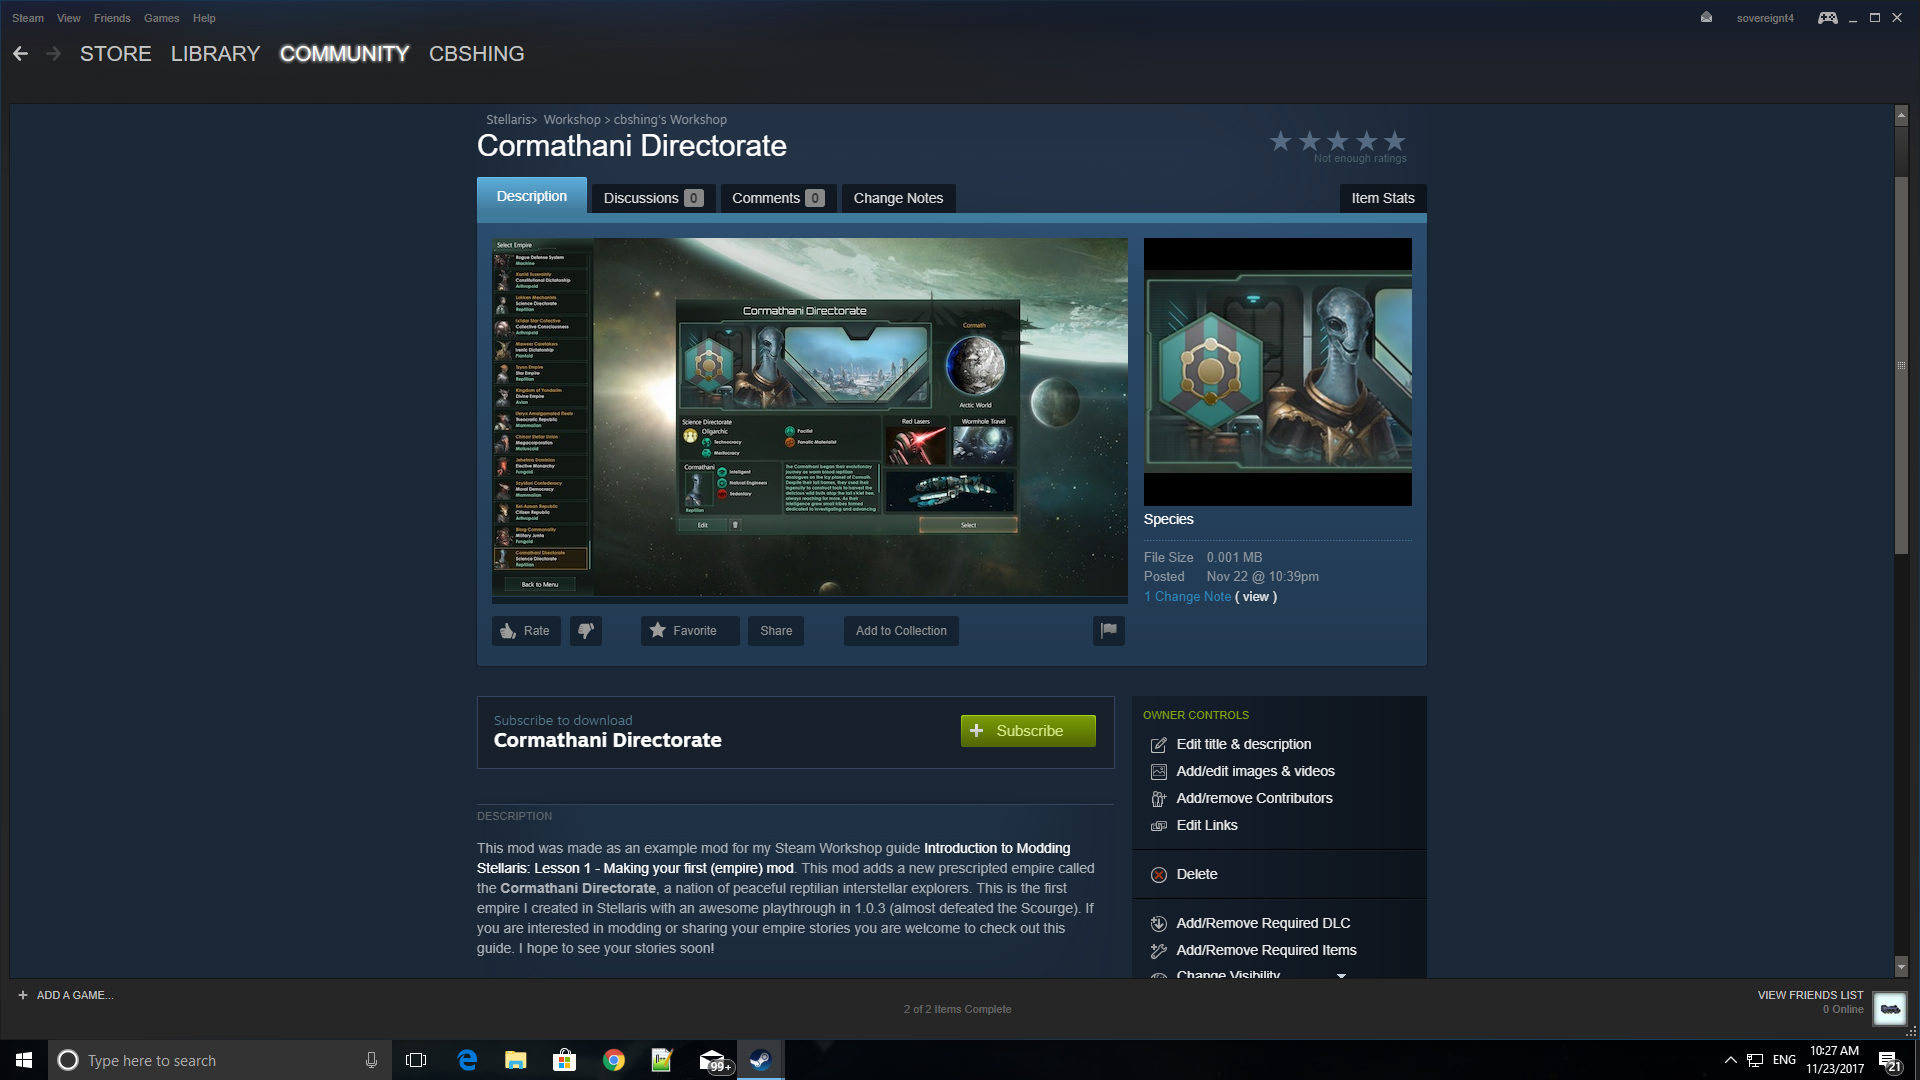This screenshot has width=1920, height=1080.
Task: Open the Games menu
Action: click(161, 18)
